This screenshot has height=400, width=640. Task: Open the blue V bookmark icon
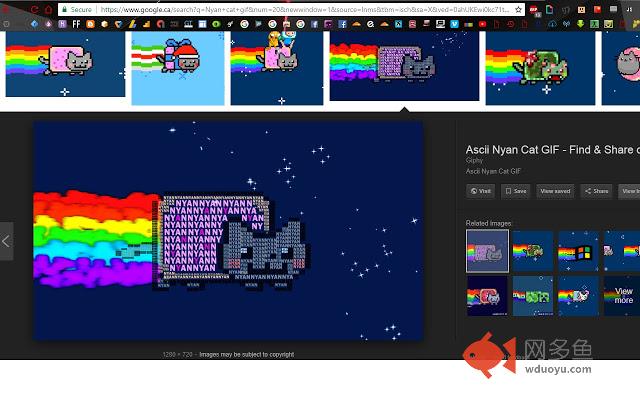(454, 24)
